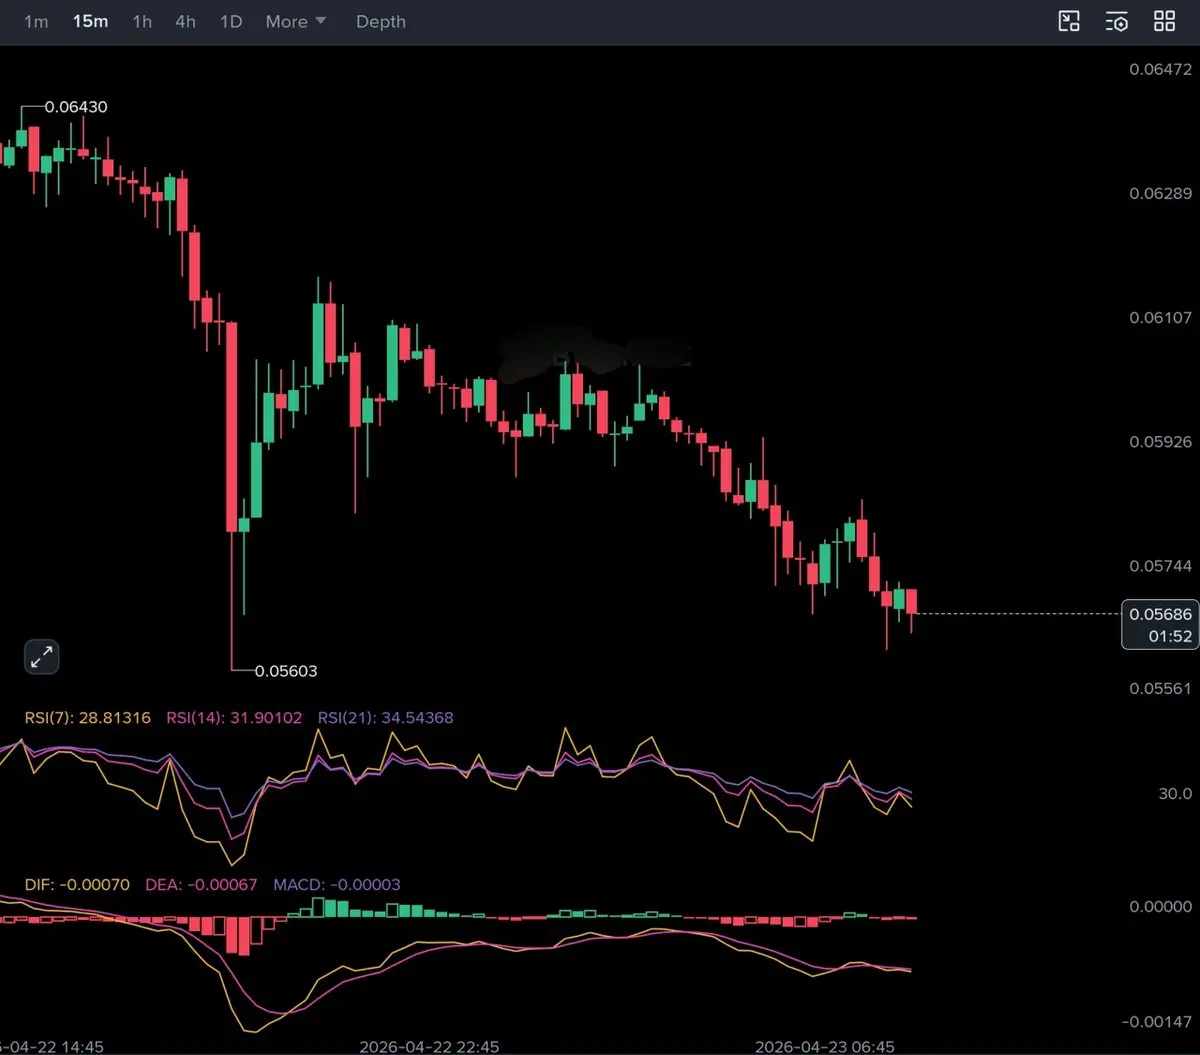The width and height of the screenshot is (1200, 1055).
Task: Open the multi-chart grid layout icon
Action: 1165,21
